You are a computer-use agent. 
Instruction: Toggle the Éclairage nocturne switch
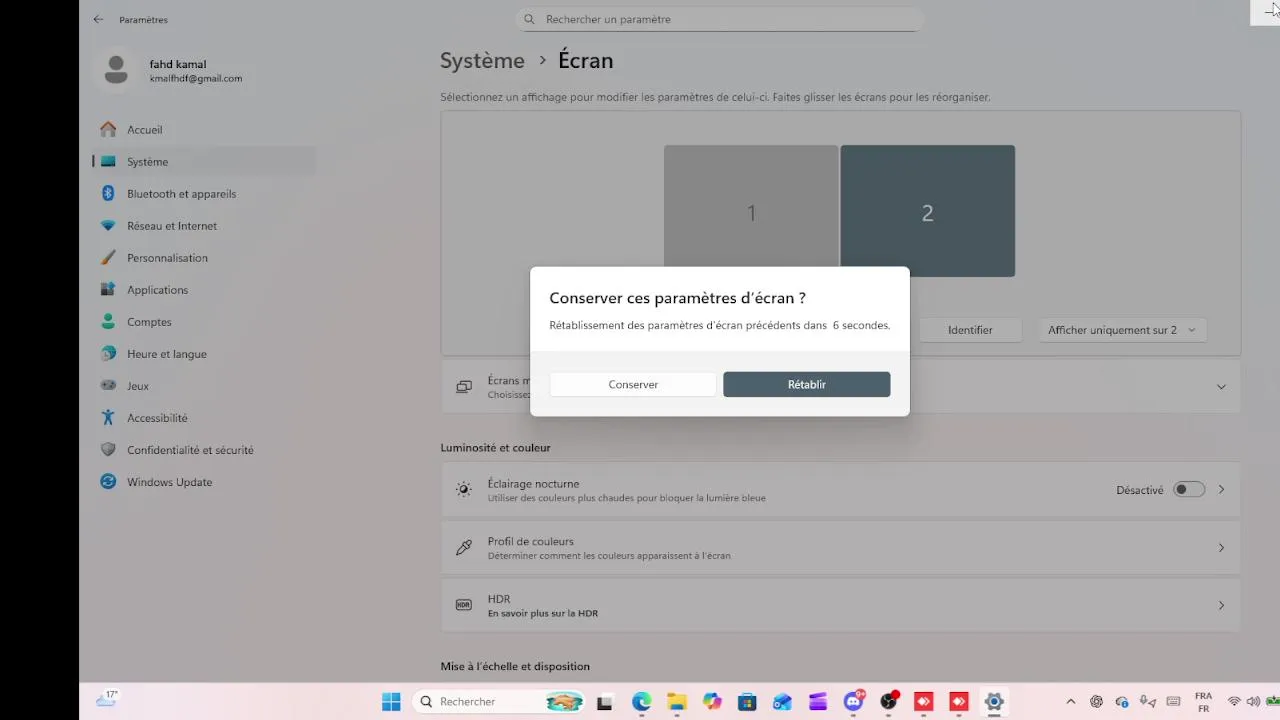1189,490
